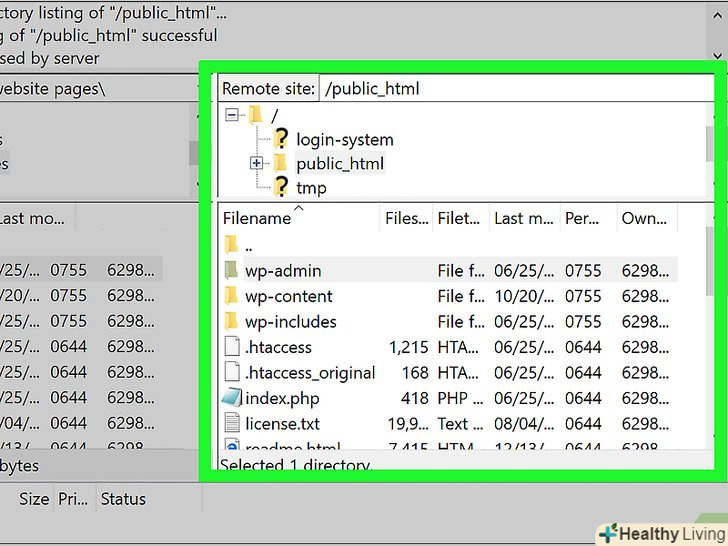Click the remote file list vertical scrollbar
The image size is (728, 546).
pyautogui.click(x=710, y=261)
